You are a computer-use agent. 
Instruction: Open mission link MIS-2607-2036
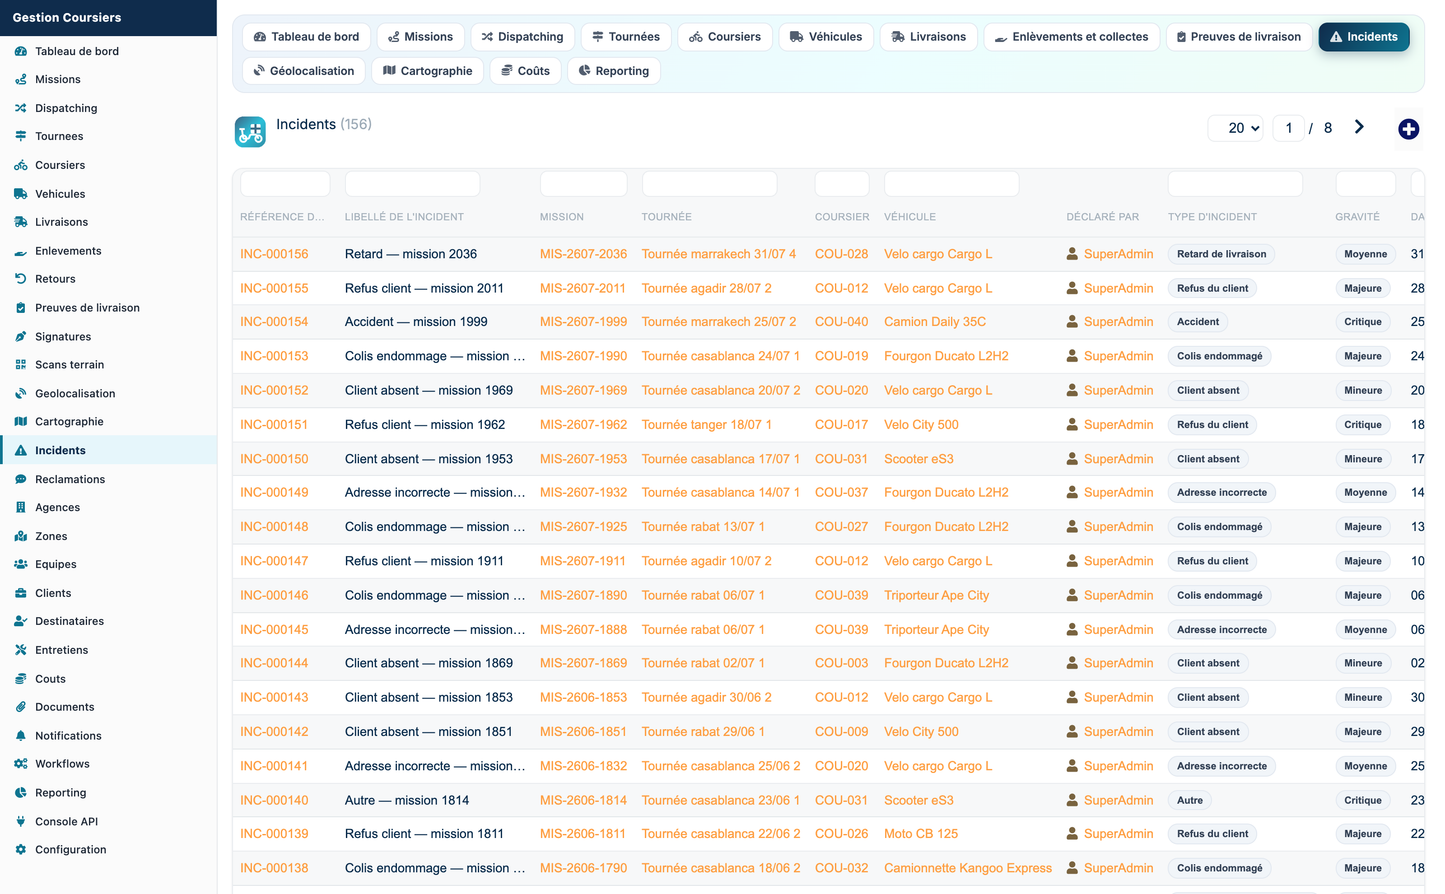coord(583,254)
